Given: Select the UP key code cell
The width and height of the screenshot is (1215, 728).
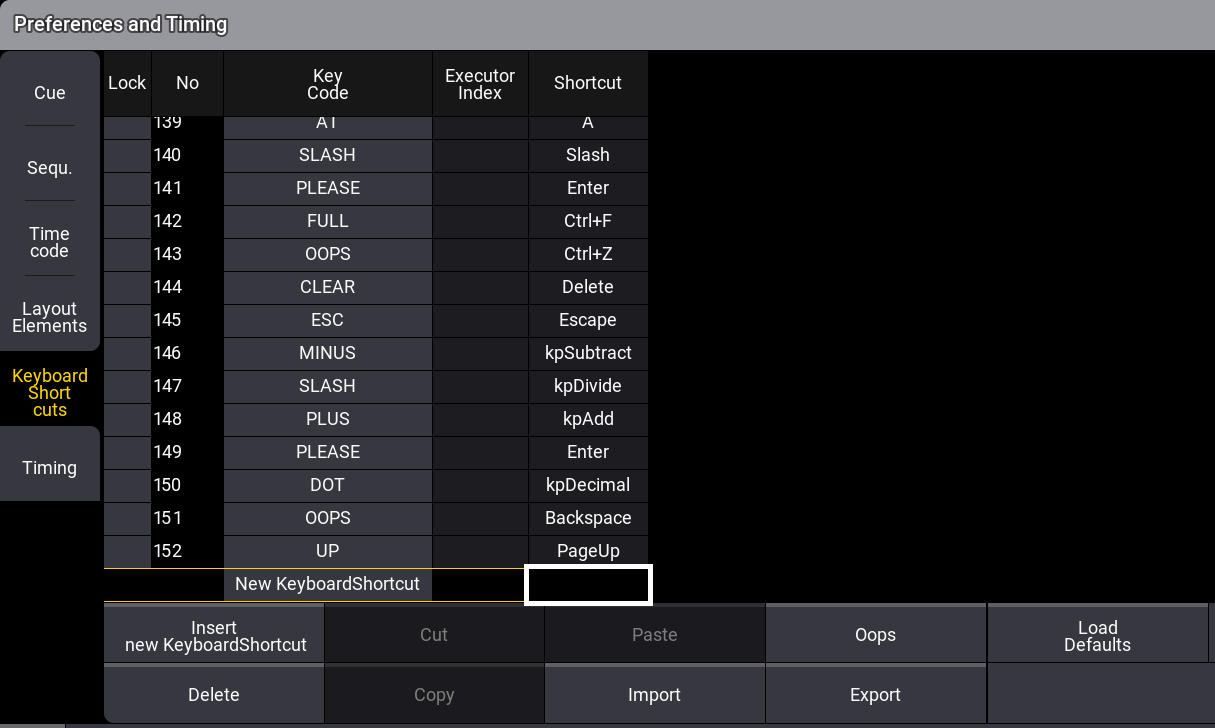Looking at the screenshot, I should click(328, 551).
